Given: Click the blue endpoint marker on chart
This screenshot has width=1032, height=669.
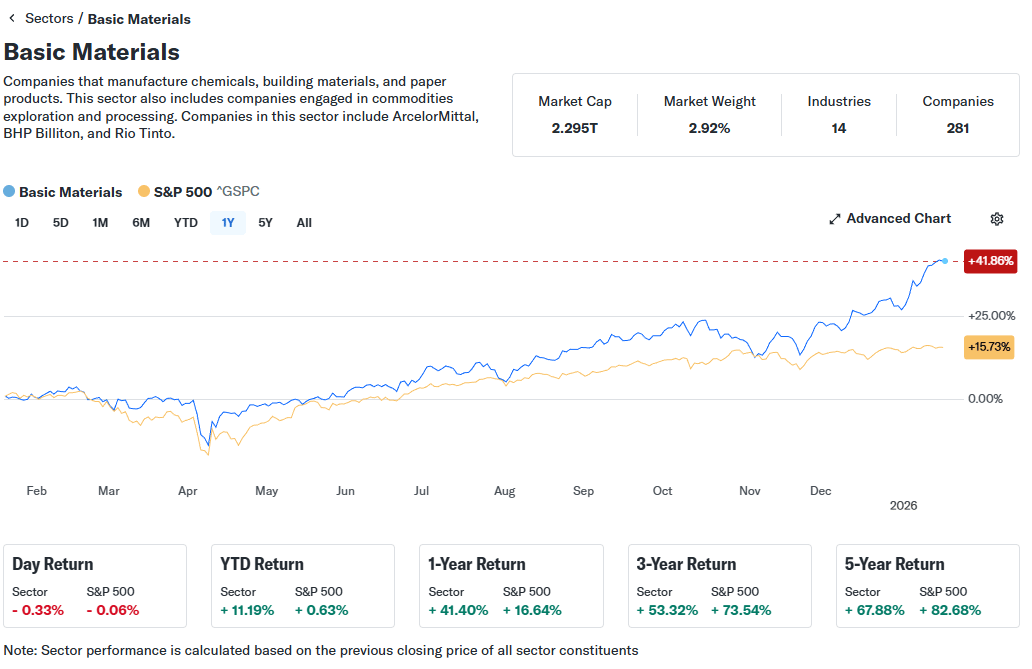Looking at the screenshot, I should tap(945, 261).
